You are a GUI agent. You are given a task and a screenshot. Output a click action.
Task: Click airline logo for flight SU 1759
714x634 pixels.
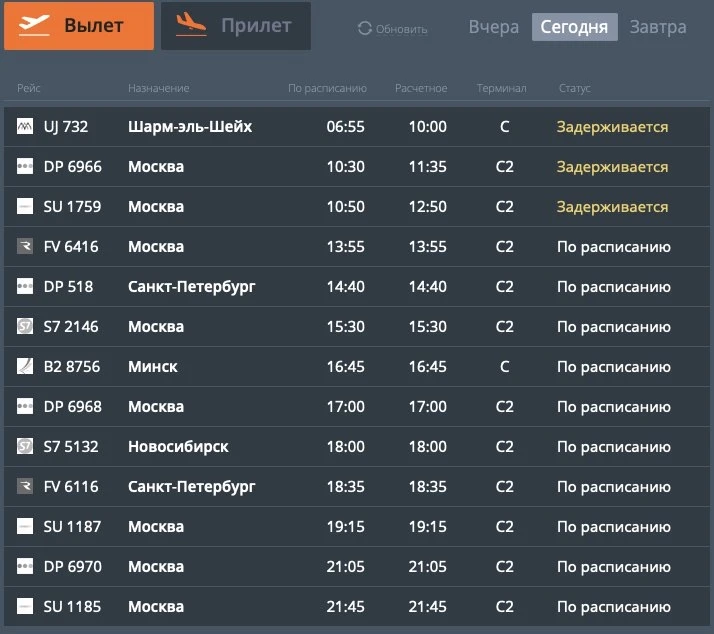[x=25, y=207]
